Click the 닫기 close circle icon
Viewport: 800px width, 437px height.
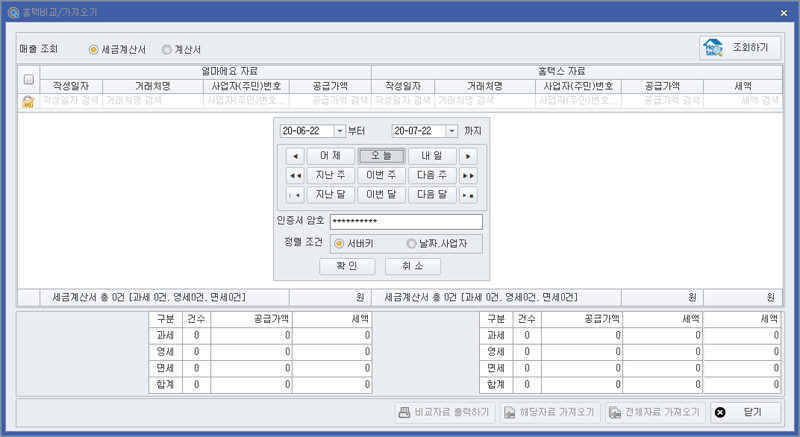click(x=720, y=413)
